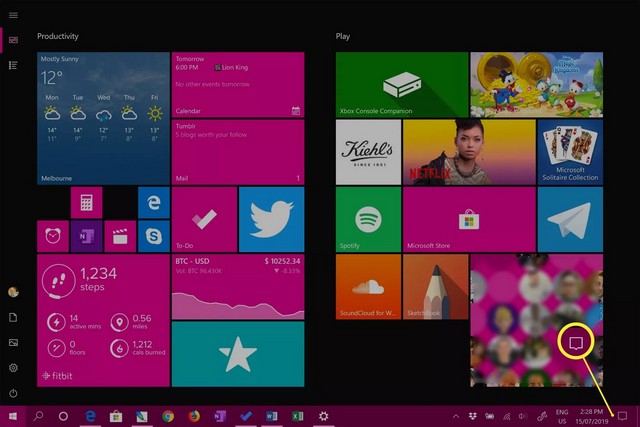Expand the Start hamburger menu
Screen dimensions: 640x427
[13, 15]
